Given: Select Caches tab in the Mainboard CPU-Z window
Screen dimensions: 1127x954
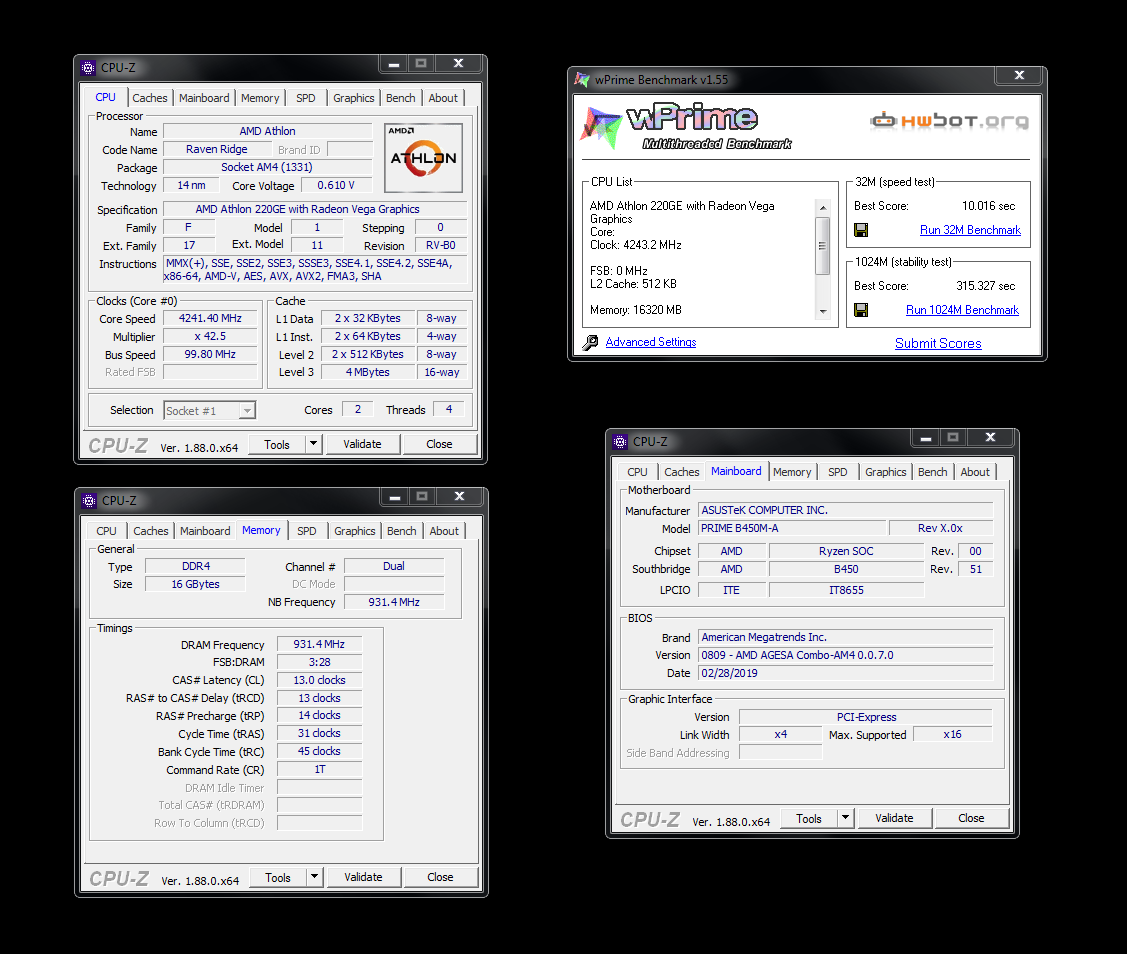Looking at the screenshot, I should coord(681,472).
